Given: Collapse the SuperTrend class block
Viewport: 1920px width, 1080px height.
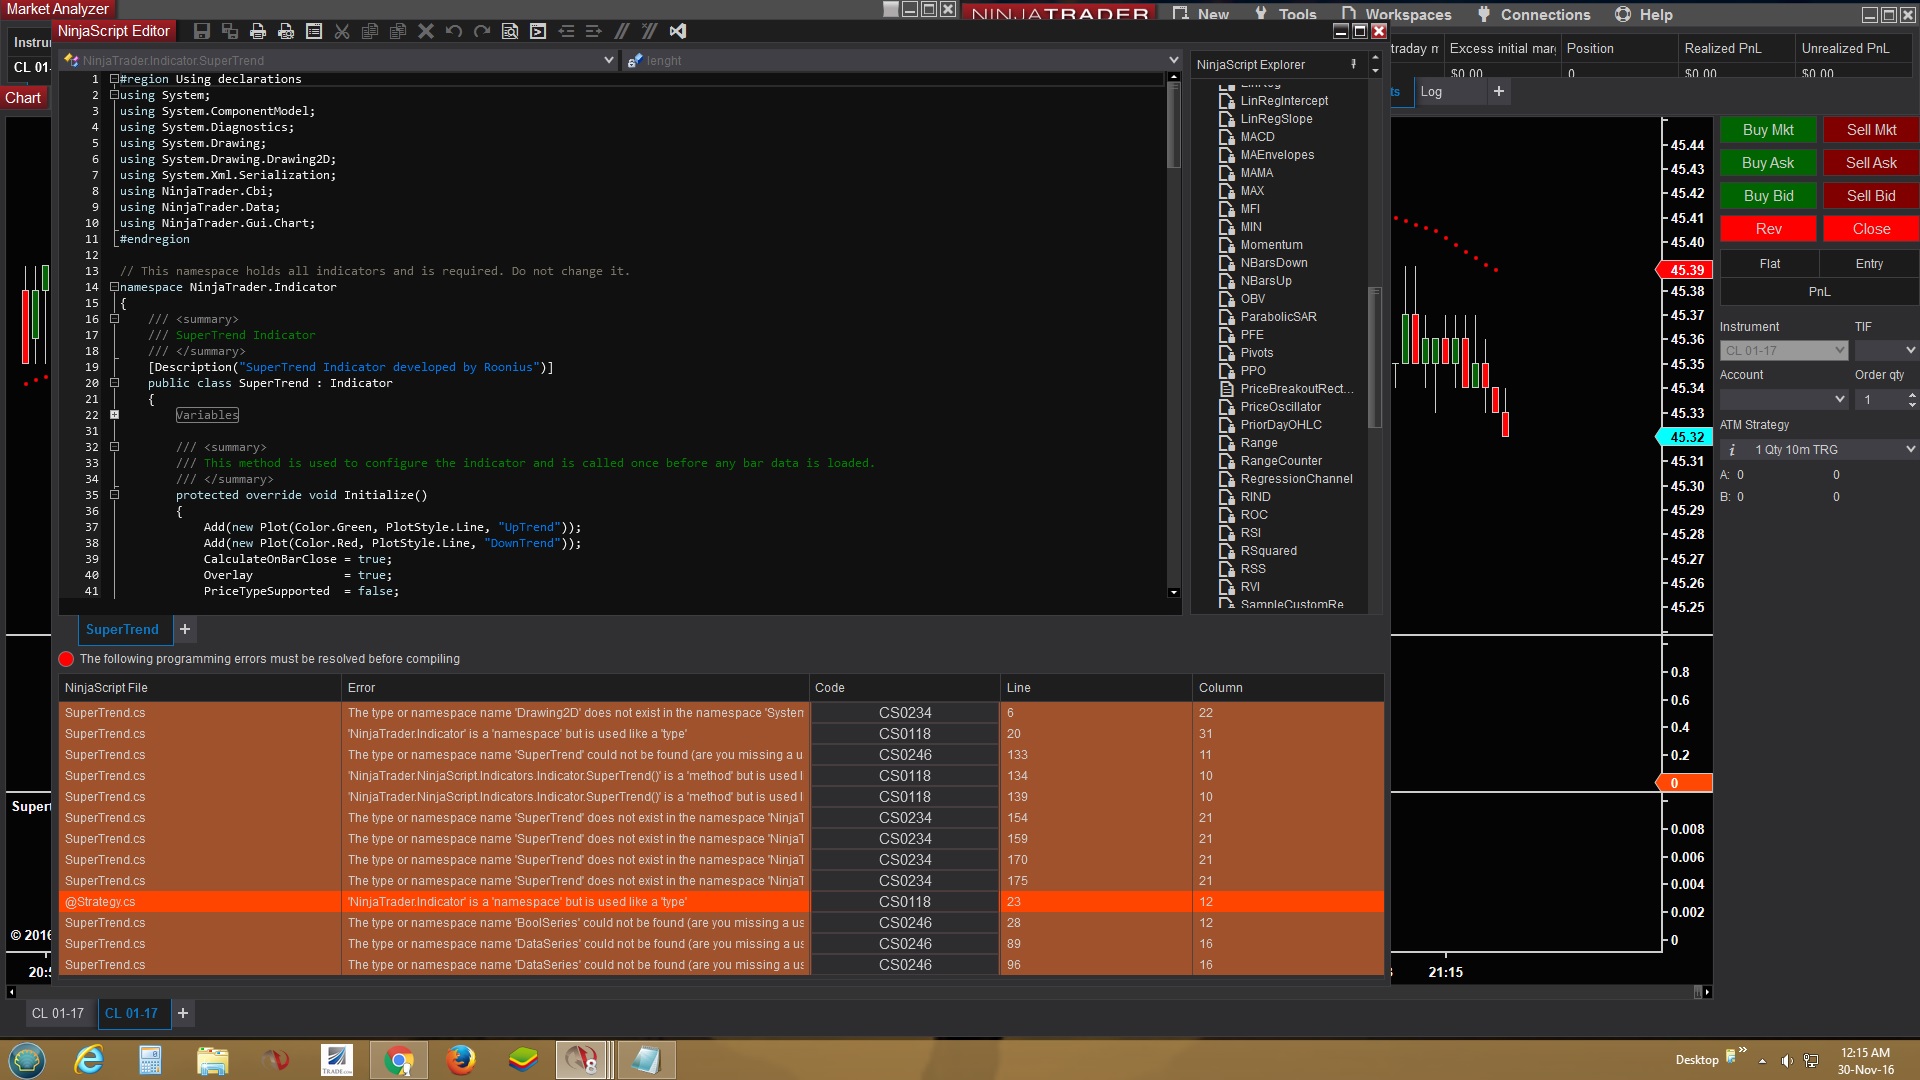Looking at the screenshot, I should click(x=114, y=383).
